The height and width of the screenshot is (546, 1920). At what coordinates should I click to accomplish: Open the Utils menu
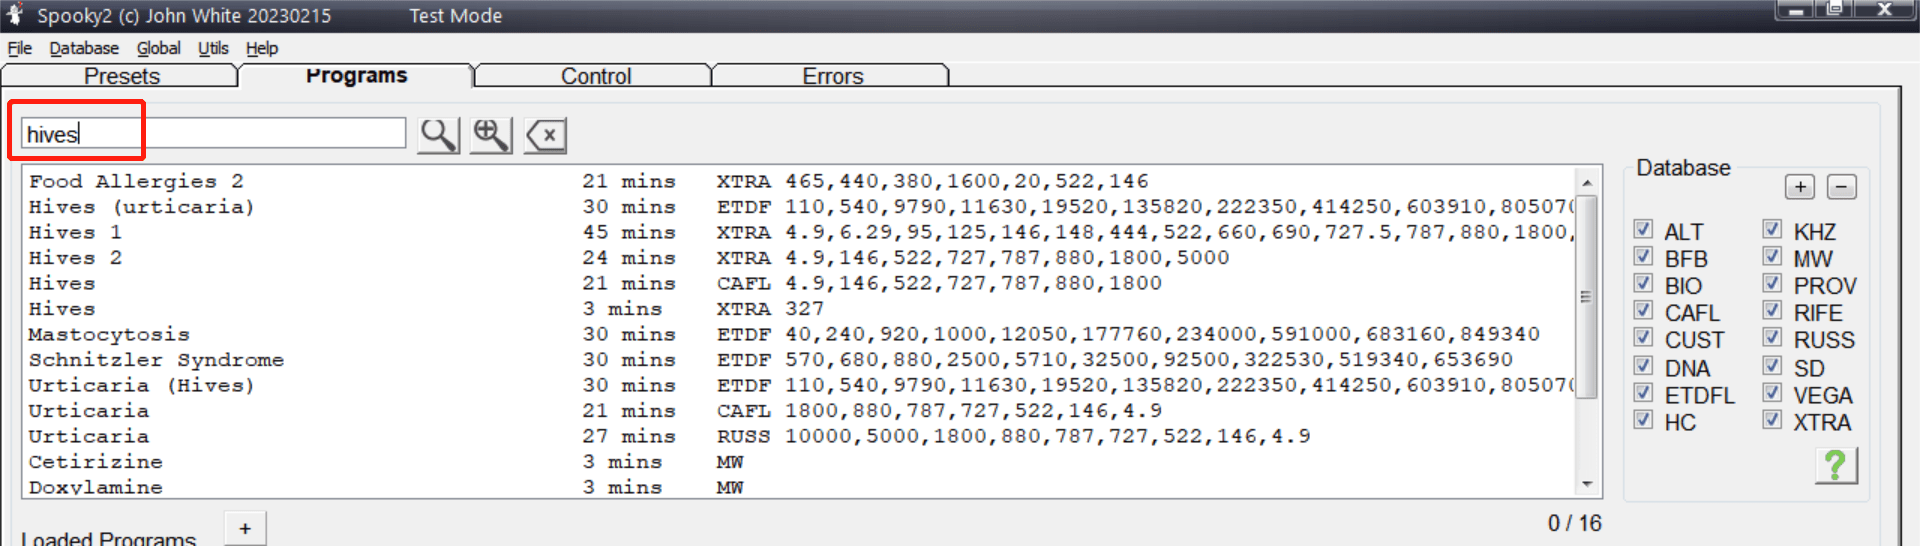tap(213, 48)
